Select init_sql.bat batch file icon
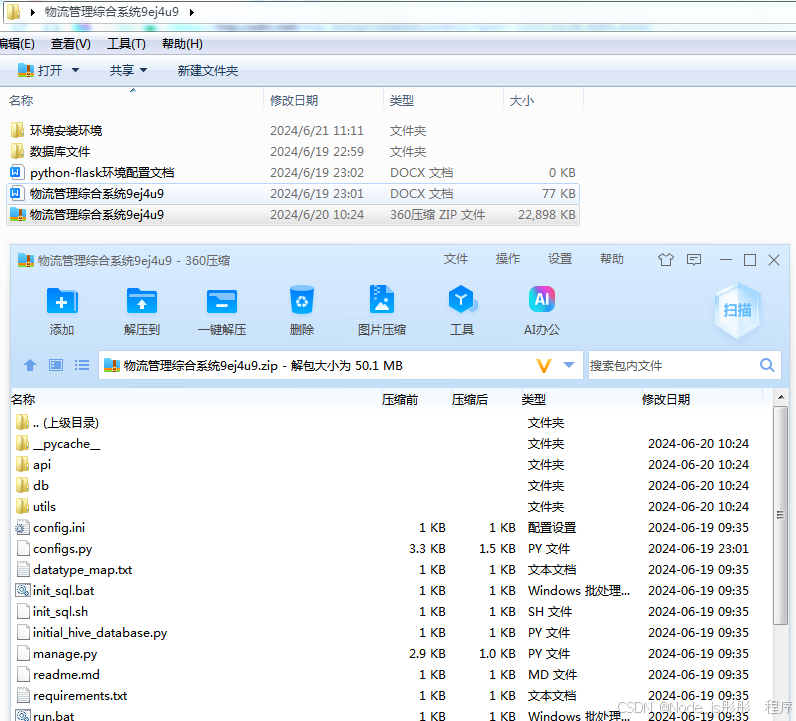Viewport: 796px width, 721px height. (22, 591)
